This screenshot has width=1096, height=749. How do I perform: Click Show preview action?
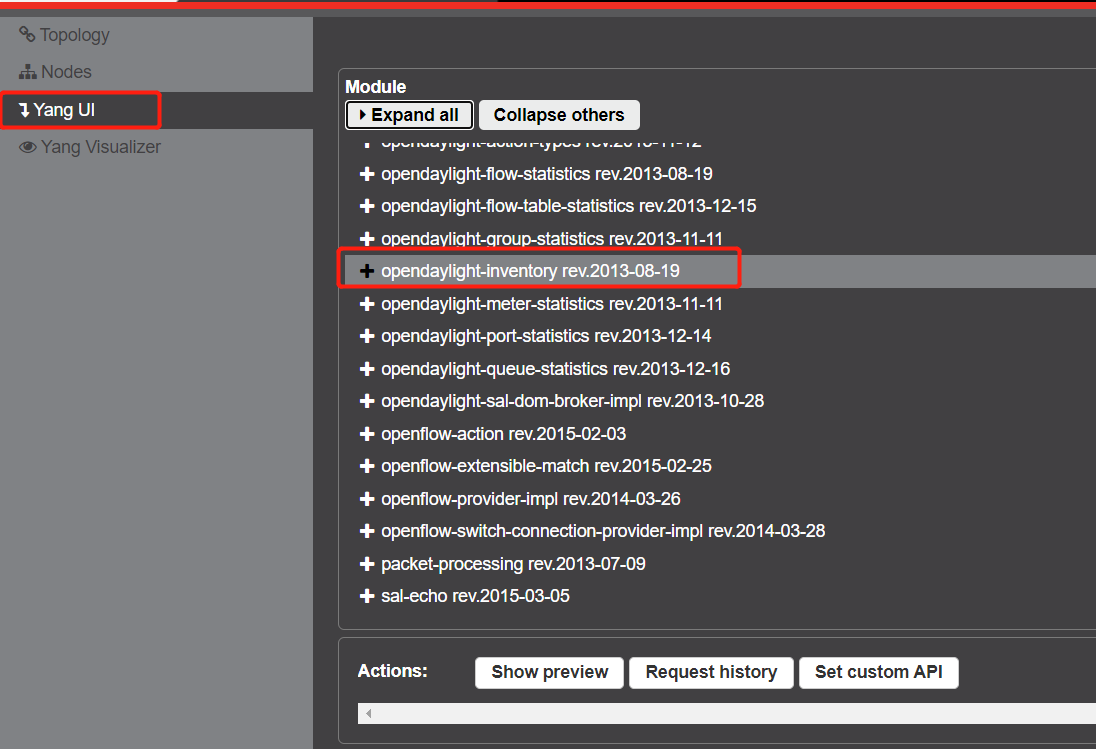click(x=548, y=672)
